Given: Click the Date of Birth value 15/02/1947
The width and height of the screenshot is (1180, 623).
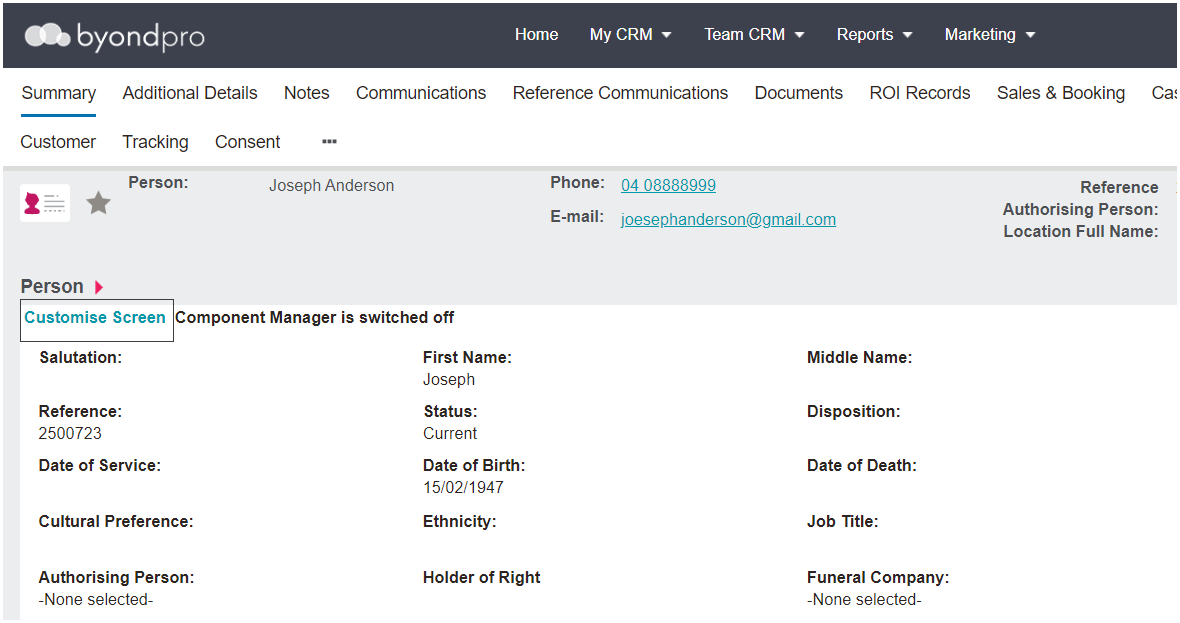Looking at the screenshot, I should [x=464, y=488].
